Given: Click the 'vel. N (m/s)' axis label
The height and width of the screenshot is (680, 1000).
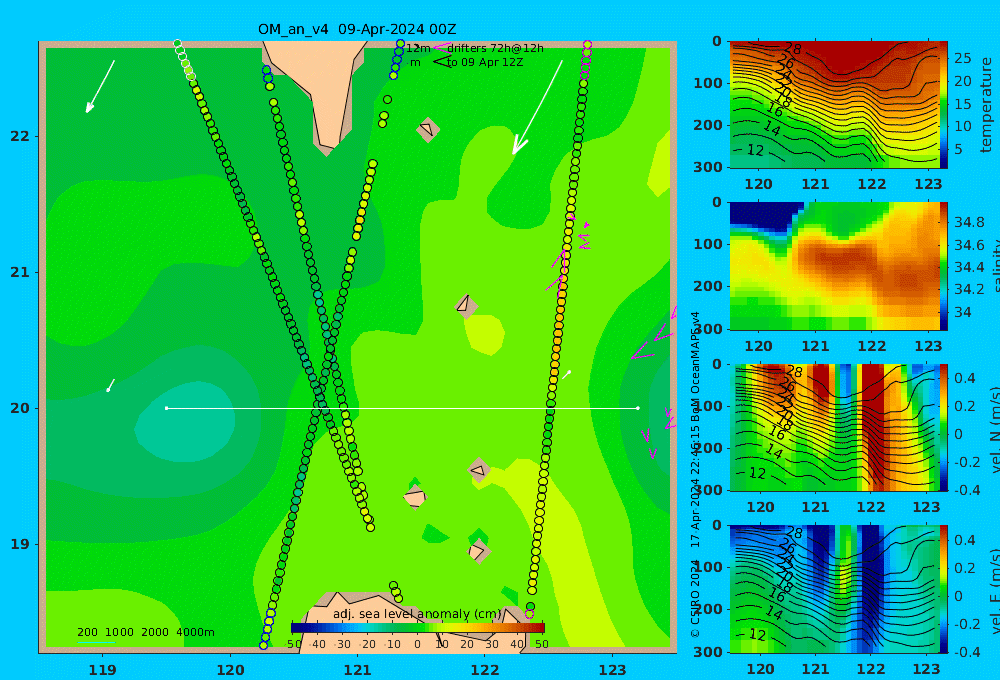Looking at the screenshot, I should tap(994, 429).
